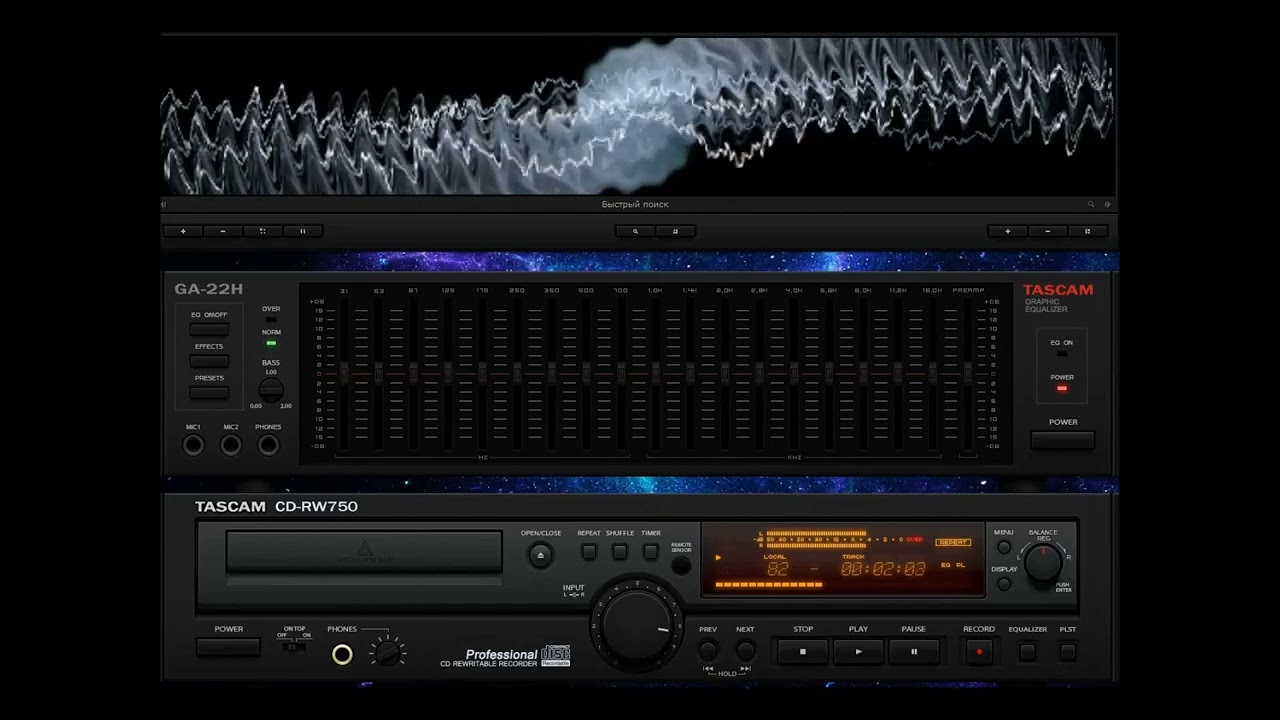The height and width of the screenshot is (720, 1280).
Task: Click the four-dots button in the left toolbar group
Action: [263, 231]
